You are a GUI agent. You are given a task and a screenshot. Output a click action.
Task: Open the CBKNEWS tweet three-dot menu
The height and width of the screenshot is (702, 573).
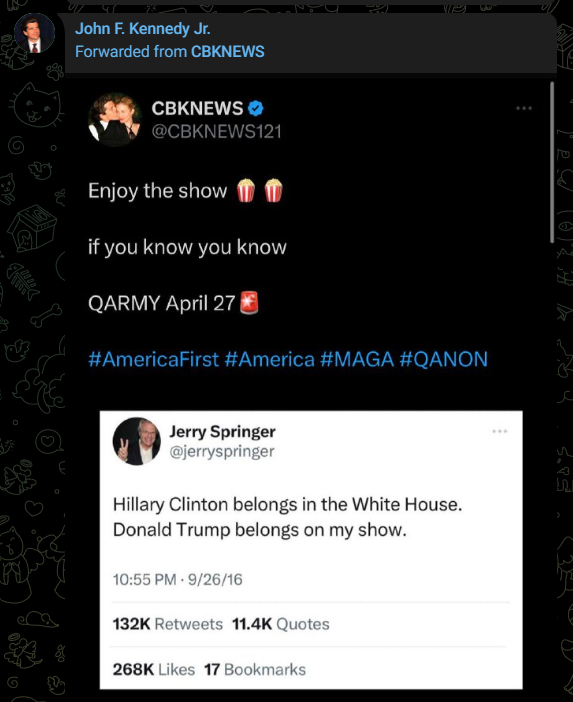(x=524, y=108)
